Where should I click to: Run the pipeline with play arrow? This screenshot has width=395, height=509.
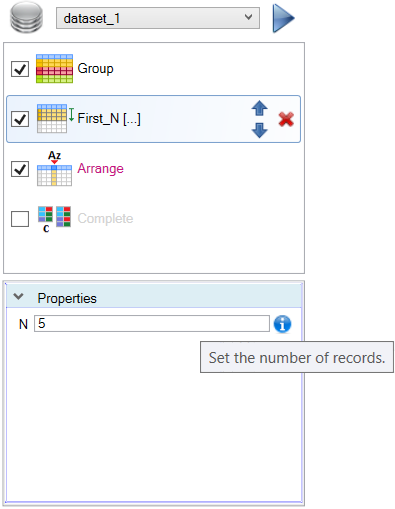pos(283,18)
